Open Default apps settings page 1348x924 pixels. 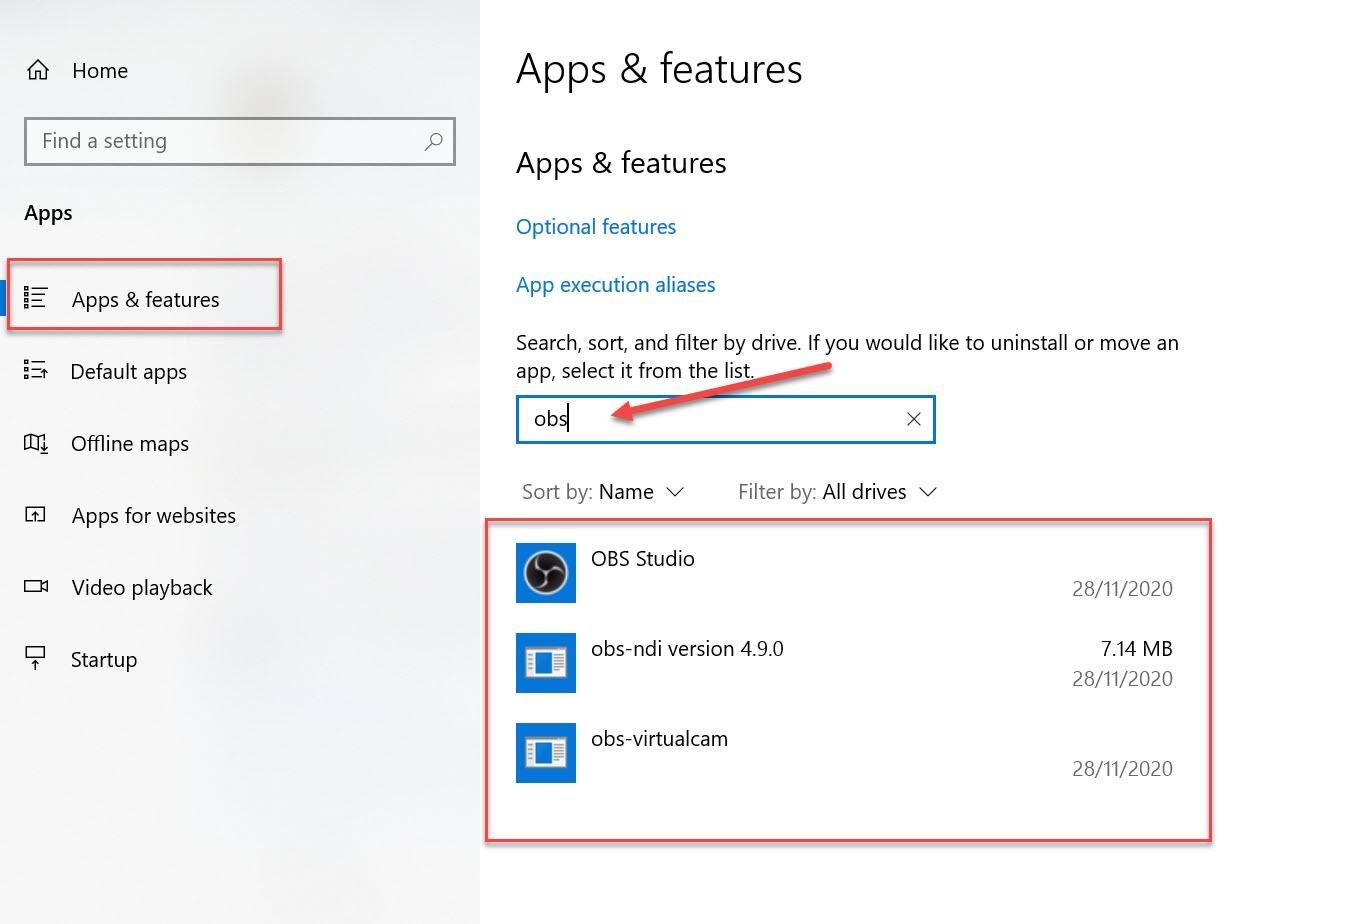tap(129, 372)
